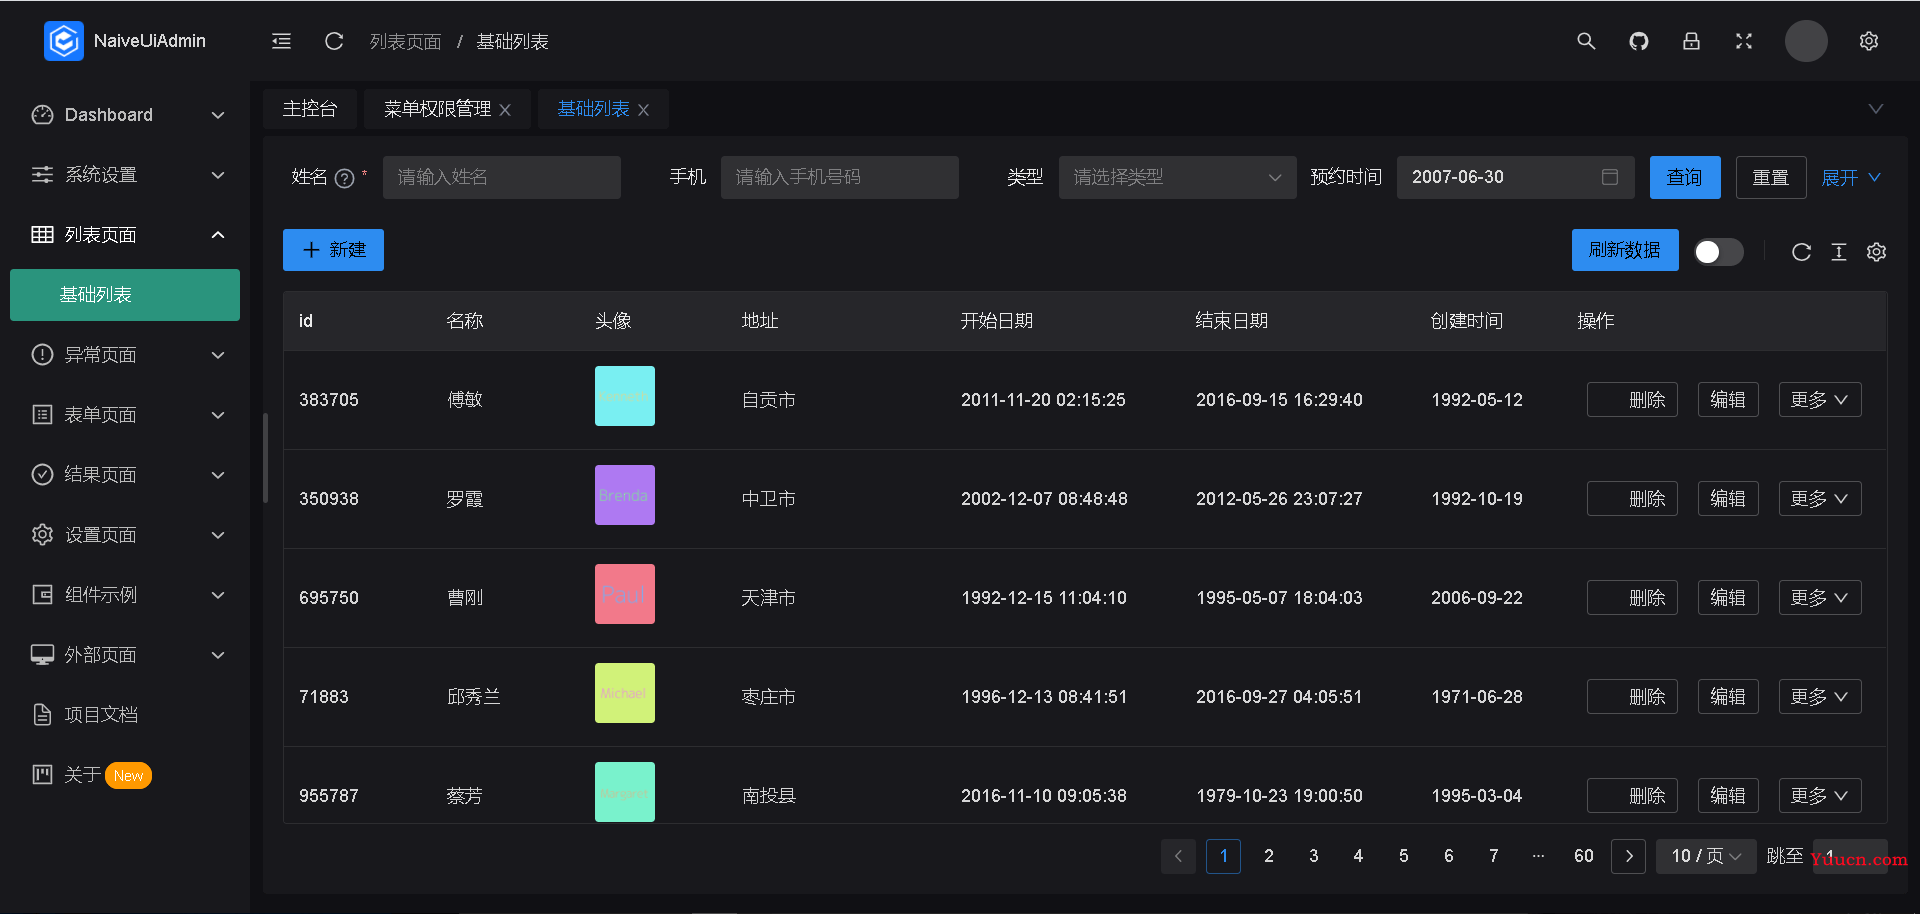
Task: Collapse the sidebar with the menu fold icon
Action: click(282, 41)
